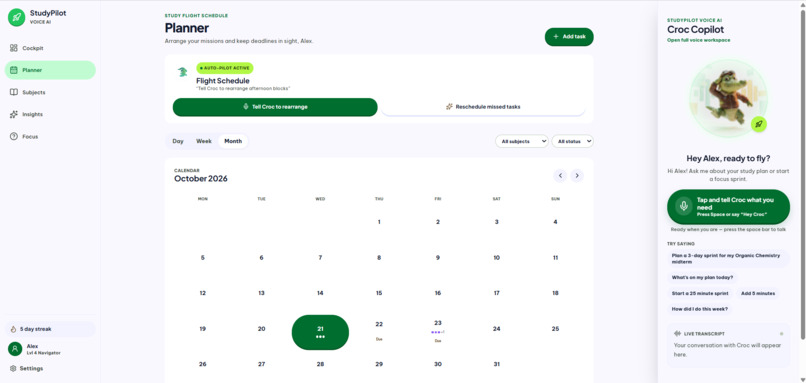806x383 pixels.
Task: Click the Lvl 4 Navigator profile text
Action: (44, 353)
